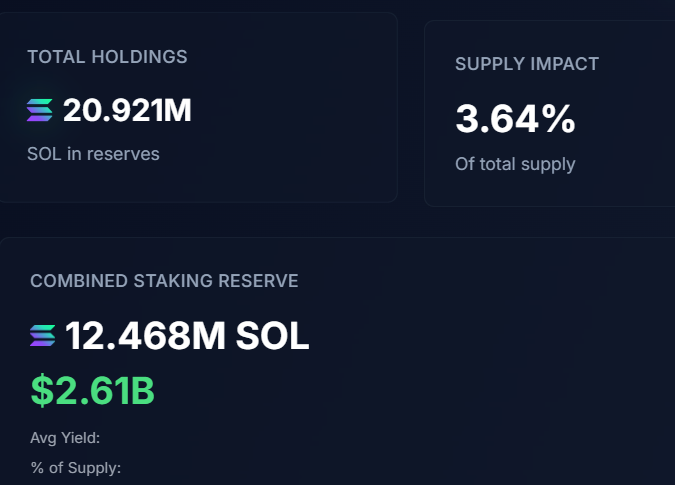The image size is (675, 485).
Task: Select the SUPPLY IMPACT heading
Action: point(527,64)
